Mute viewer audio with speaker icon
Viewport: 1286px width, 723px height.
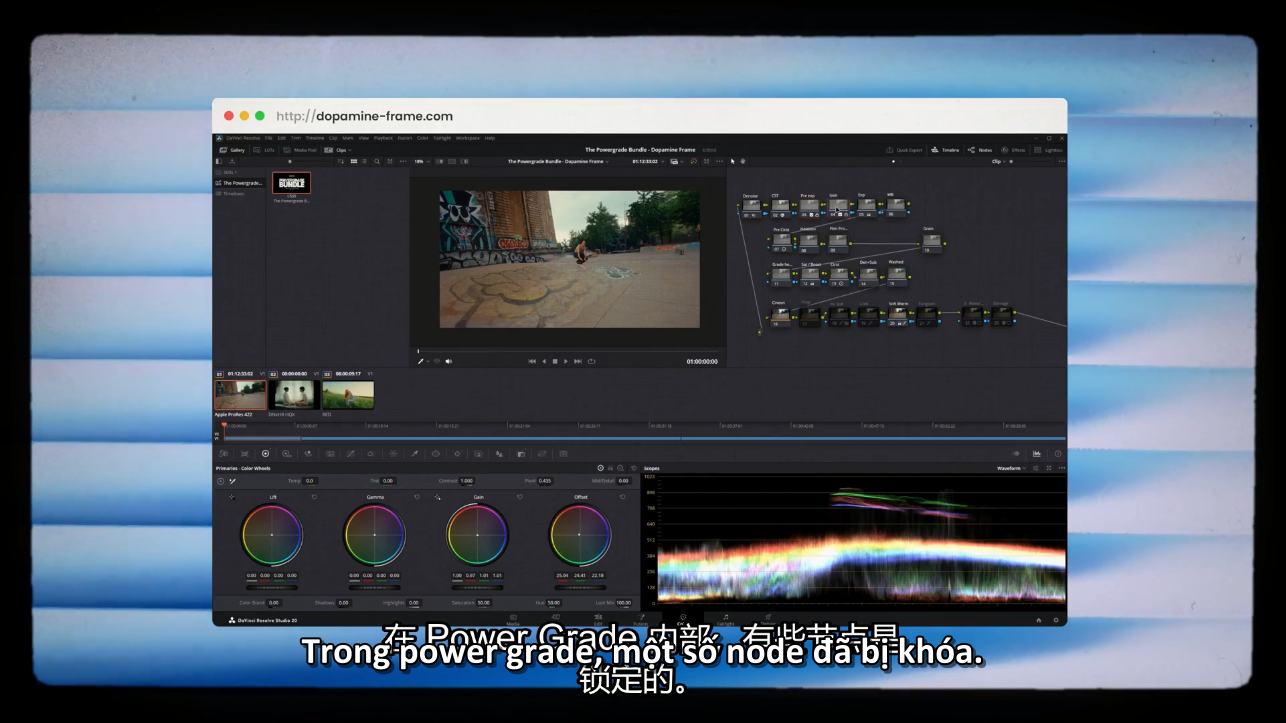point(449,361)
